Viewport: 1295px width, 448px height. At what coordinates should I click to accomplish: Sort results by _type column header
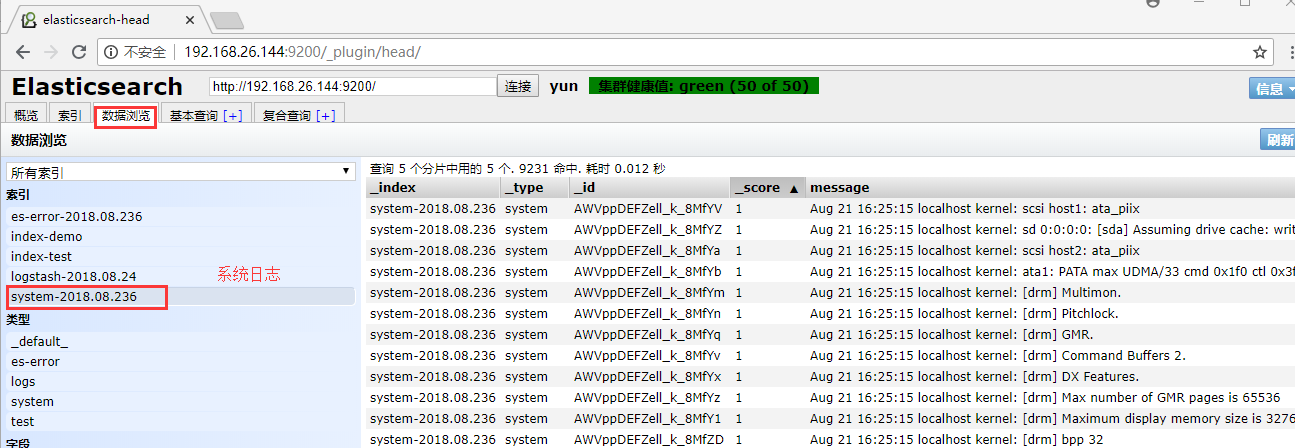pos(535,187)
